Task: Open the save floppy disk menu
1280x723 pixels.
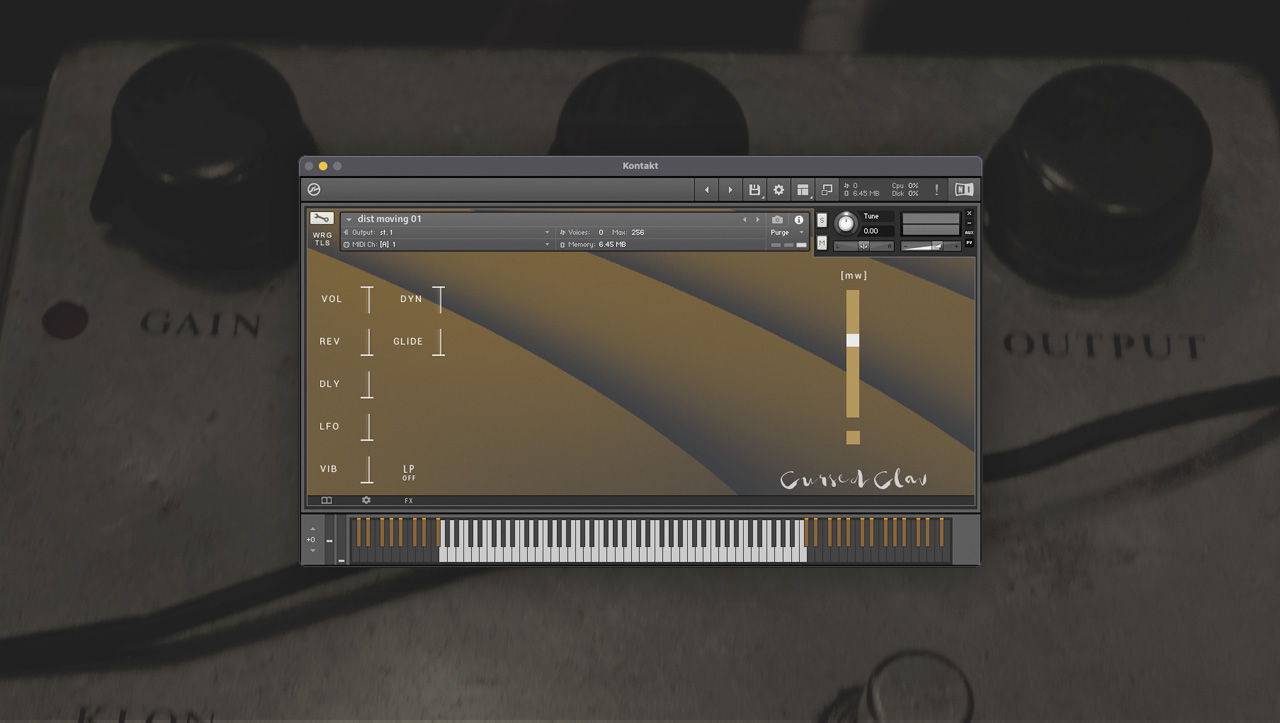Action: pyautogui.click(x=755, y=190)
